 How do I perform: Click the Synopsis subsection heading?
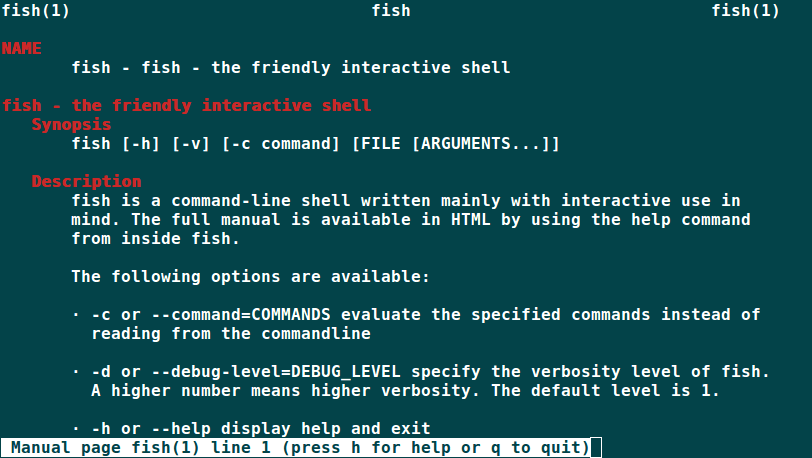point(71,125)
